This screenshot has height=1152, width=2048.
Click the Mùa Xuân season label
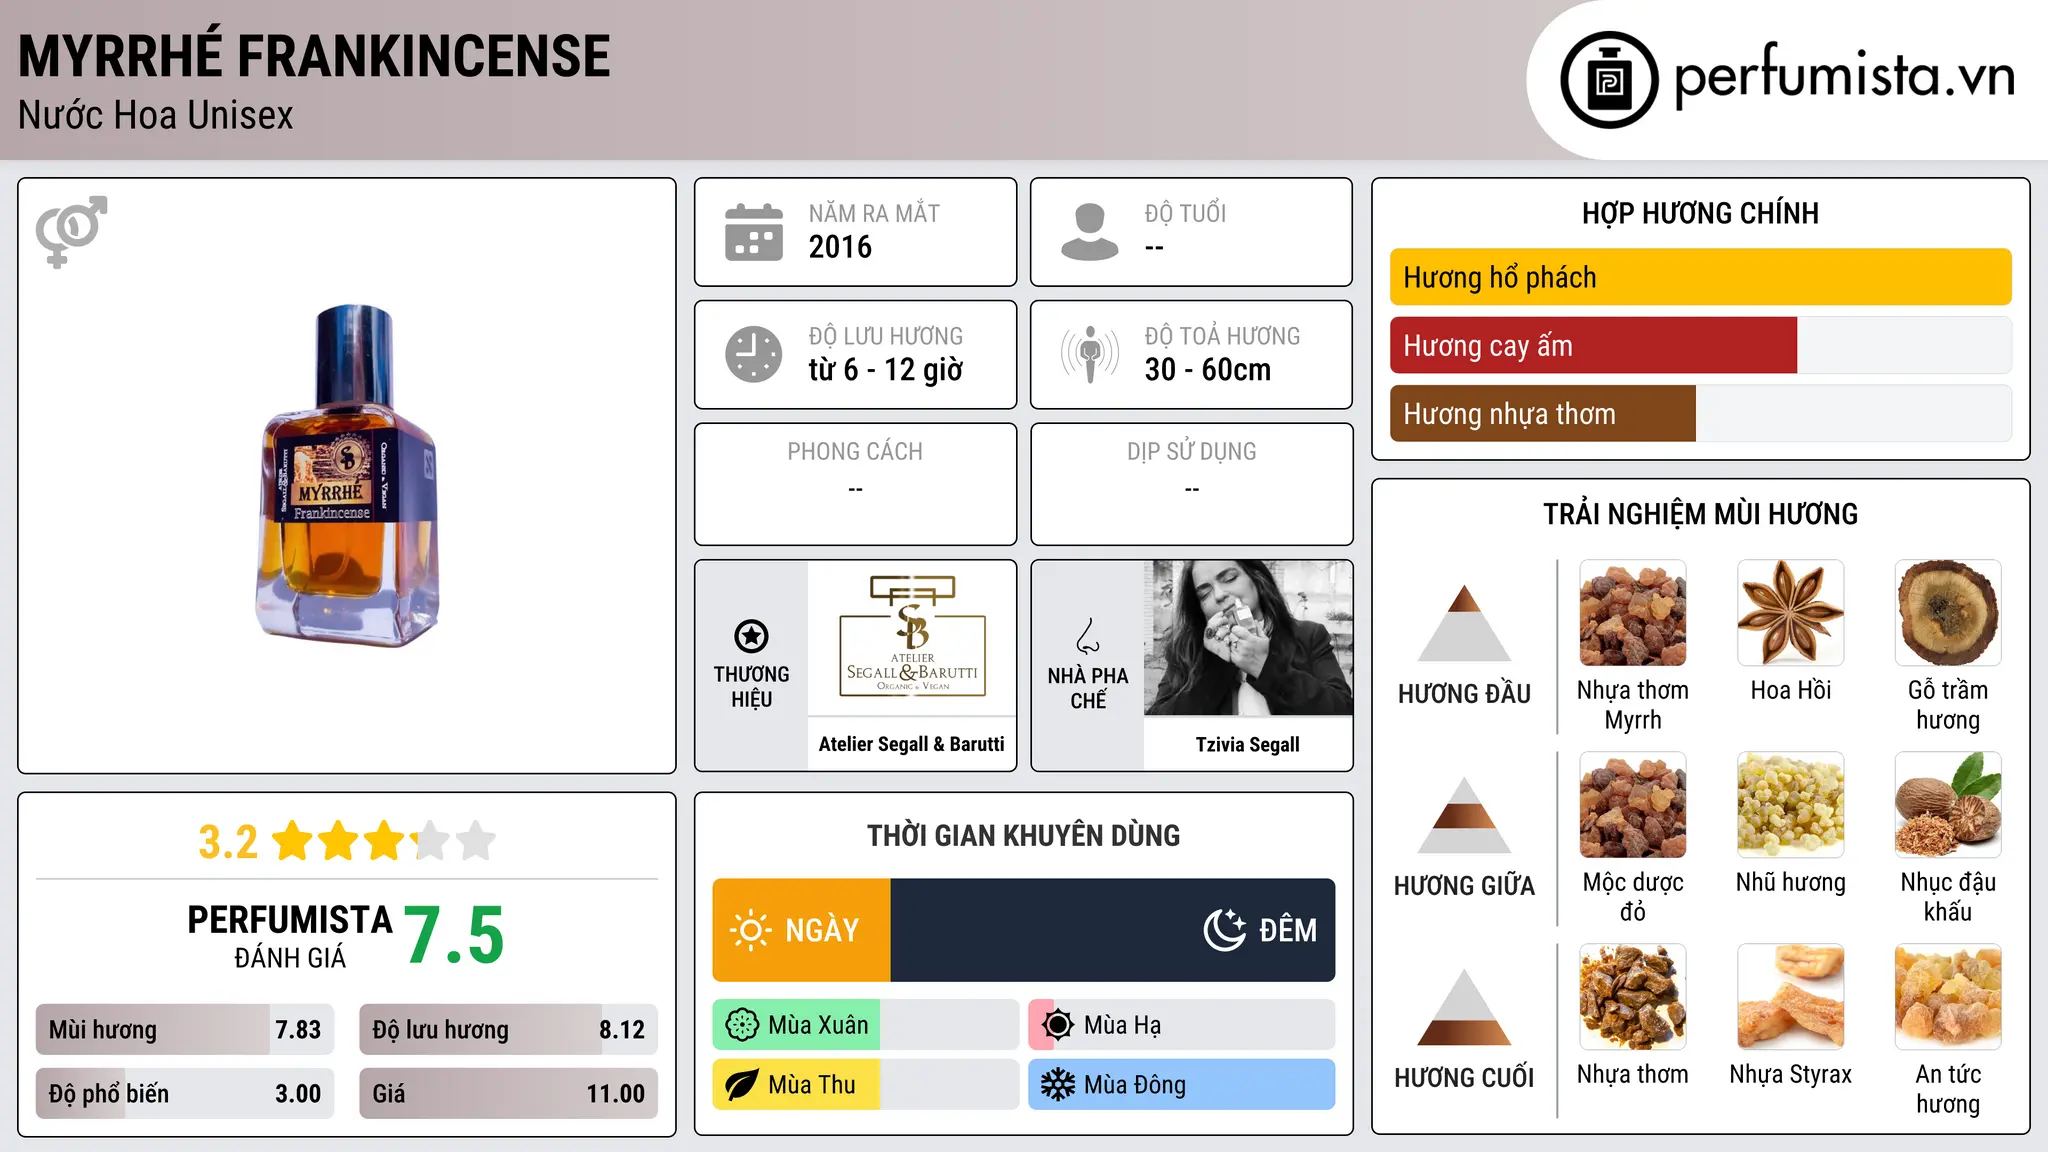tap(818, 1025)
